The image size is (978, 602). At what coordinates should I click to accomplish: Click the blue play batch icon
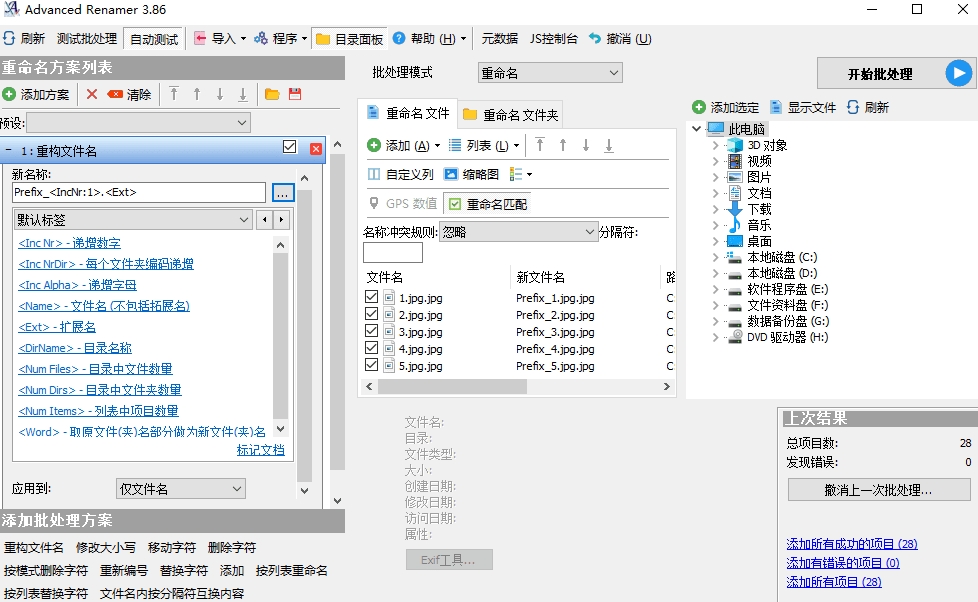point(959,74)
